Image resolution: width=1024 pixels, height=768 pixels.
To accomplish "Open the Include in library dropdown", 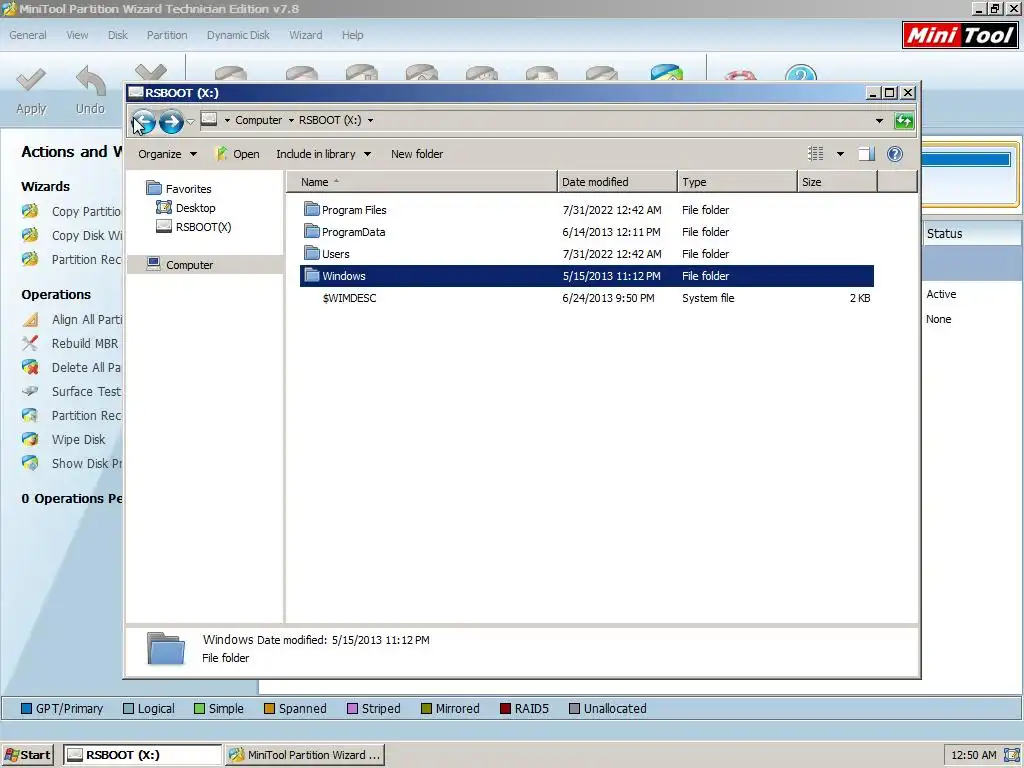I will [323, 154].
